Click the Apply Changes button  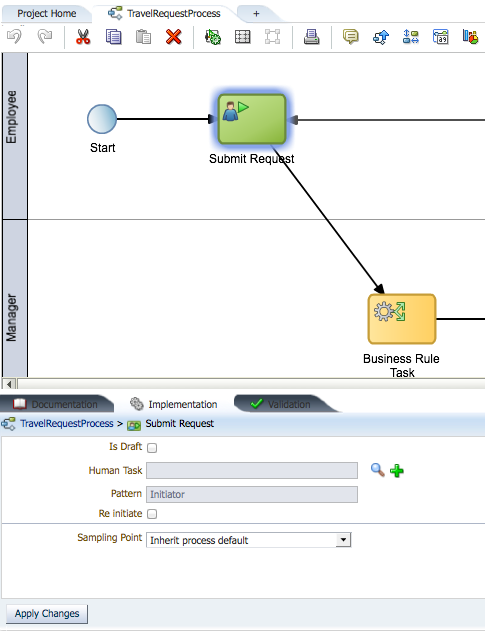(x=47, y=614)
